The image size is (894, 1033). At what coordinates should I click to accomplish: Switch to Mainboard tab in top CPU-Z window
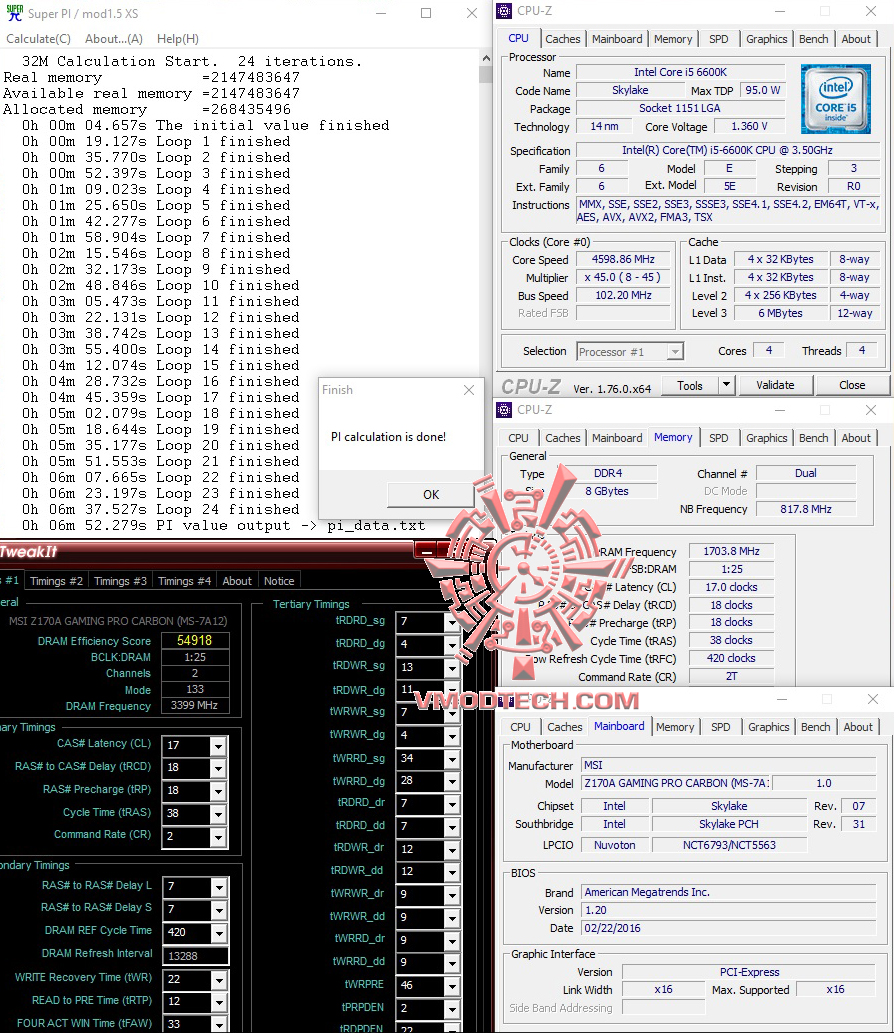(617, 39)
